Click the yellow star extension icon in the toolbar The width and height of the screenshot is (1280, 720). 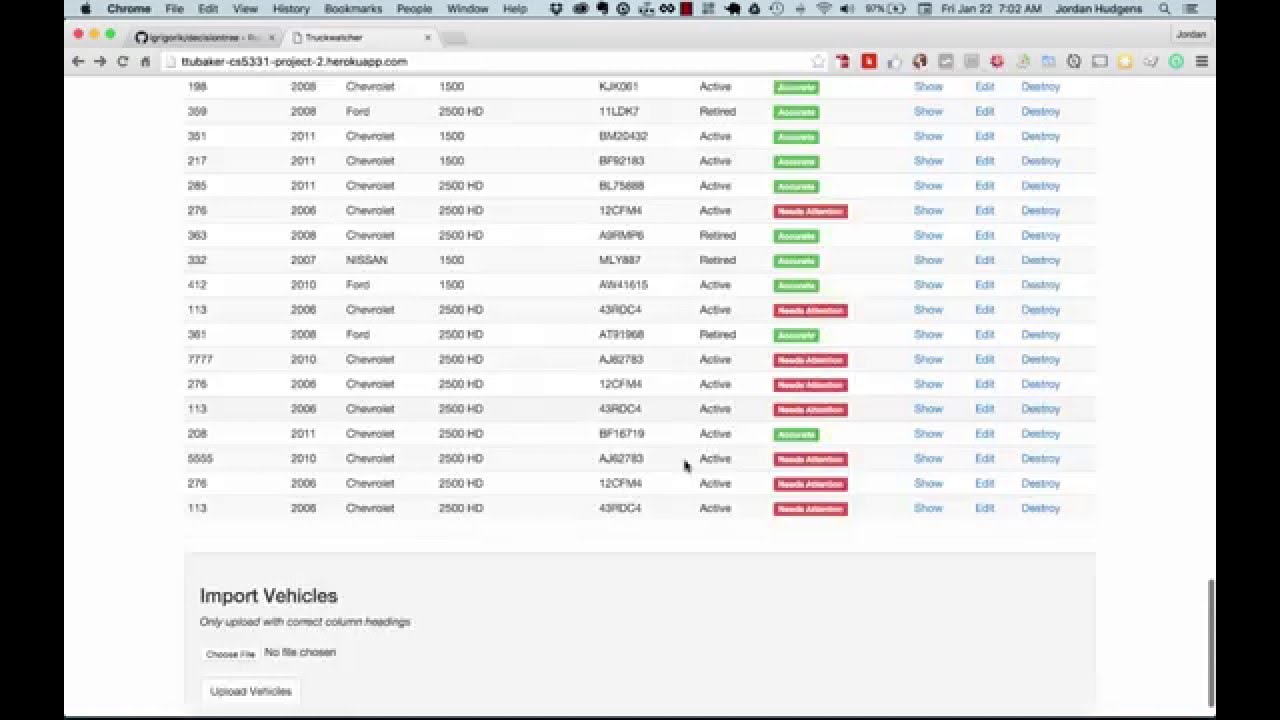tap(1125, 61)
